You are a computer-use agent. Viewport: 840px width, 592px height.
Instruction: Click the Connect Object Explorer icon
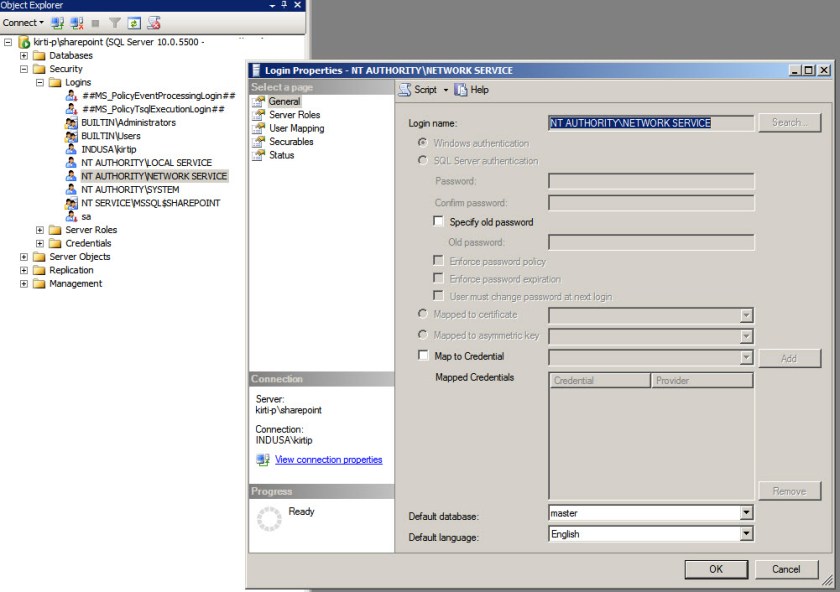tap(57, 22)
